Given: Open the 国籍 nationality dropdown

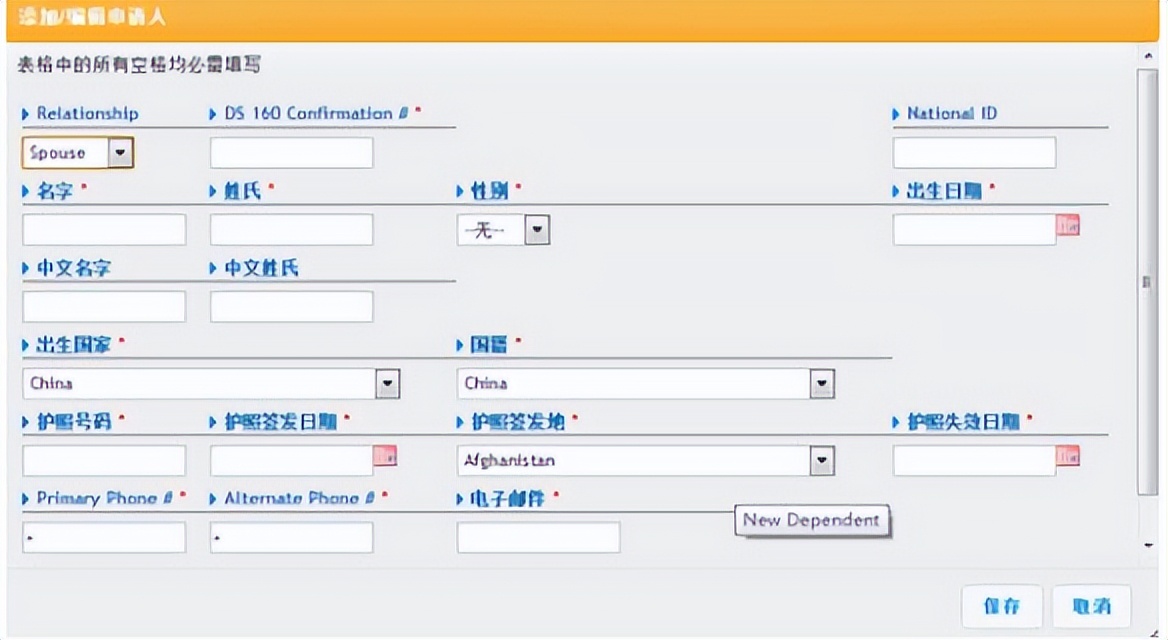Looking at the screenshot, I should 821,383.
